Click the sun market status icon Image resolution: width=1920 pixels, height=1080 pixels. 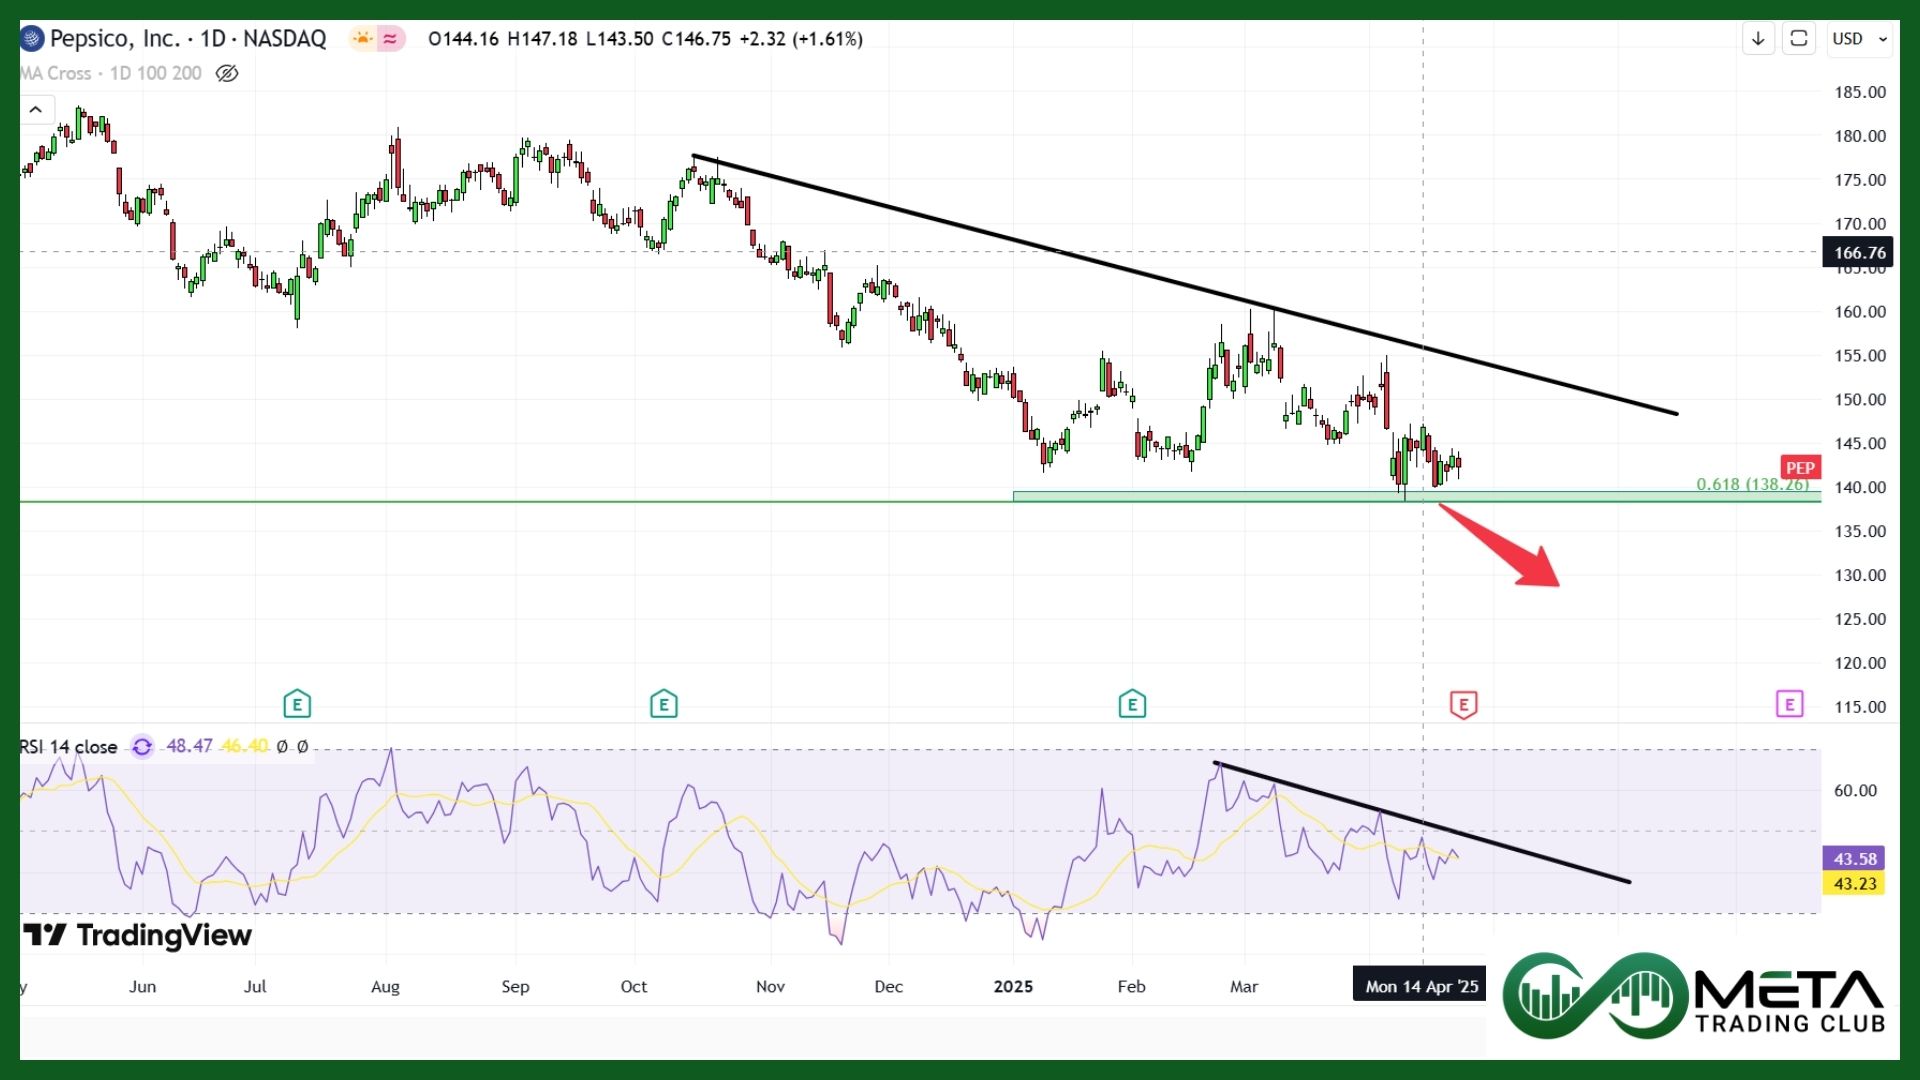[x=362, y=39]
